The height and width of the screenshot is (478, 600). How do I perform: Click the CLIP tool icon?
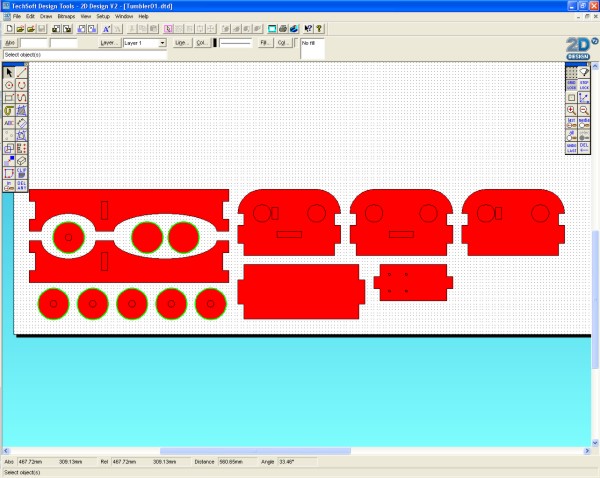pyautogui.click(x=21, y=173)
